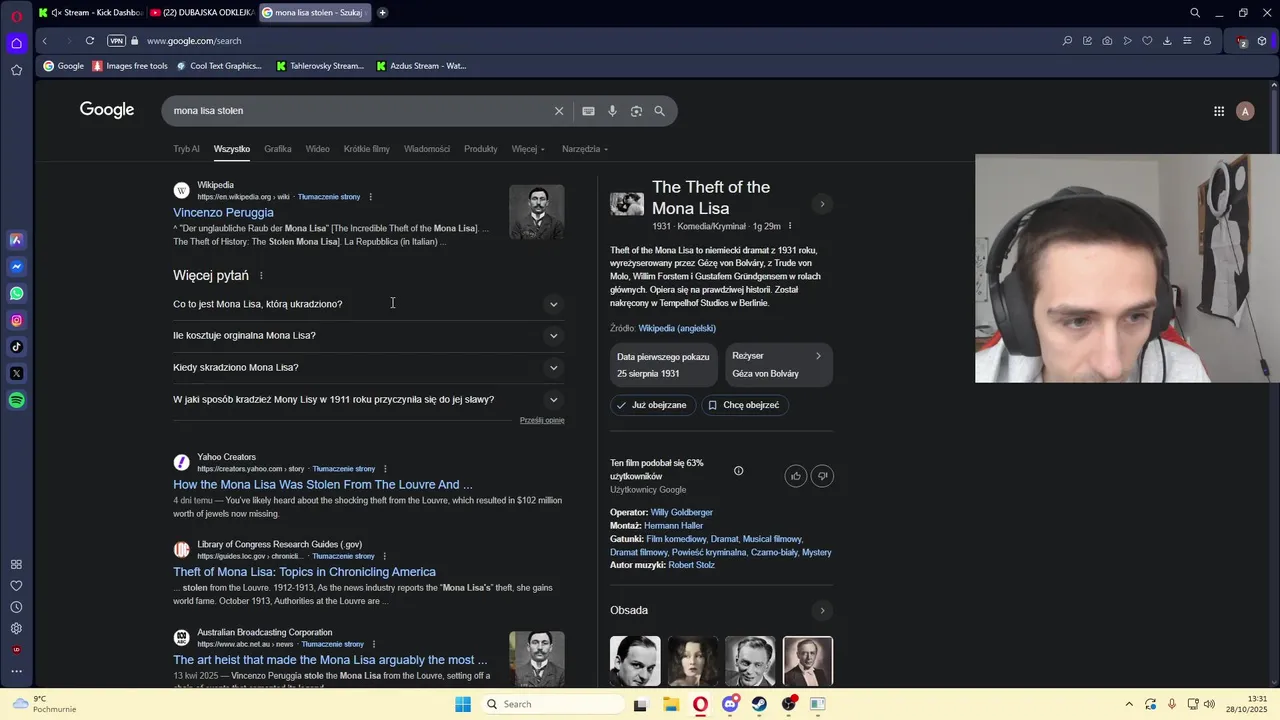Viewport: 1280px width, 720px height.
Task: Open 'Theft of Mona Lisa: Topics in Chronicling America'
Action: point(304,572)
